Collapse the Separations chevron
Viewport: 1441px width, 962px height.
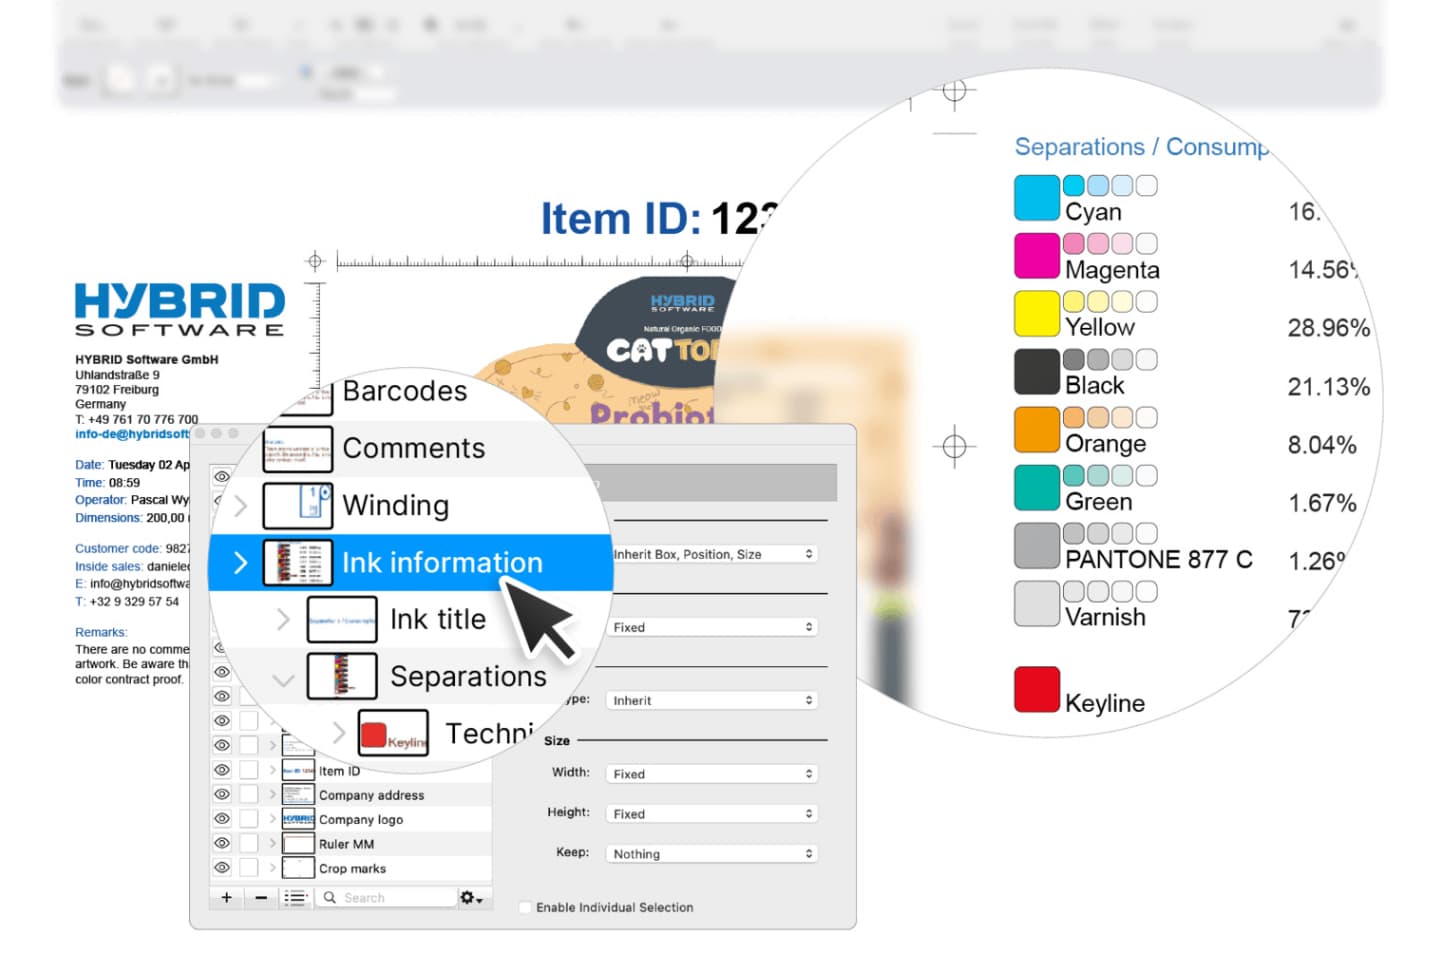284,680
